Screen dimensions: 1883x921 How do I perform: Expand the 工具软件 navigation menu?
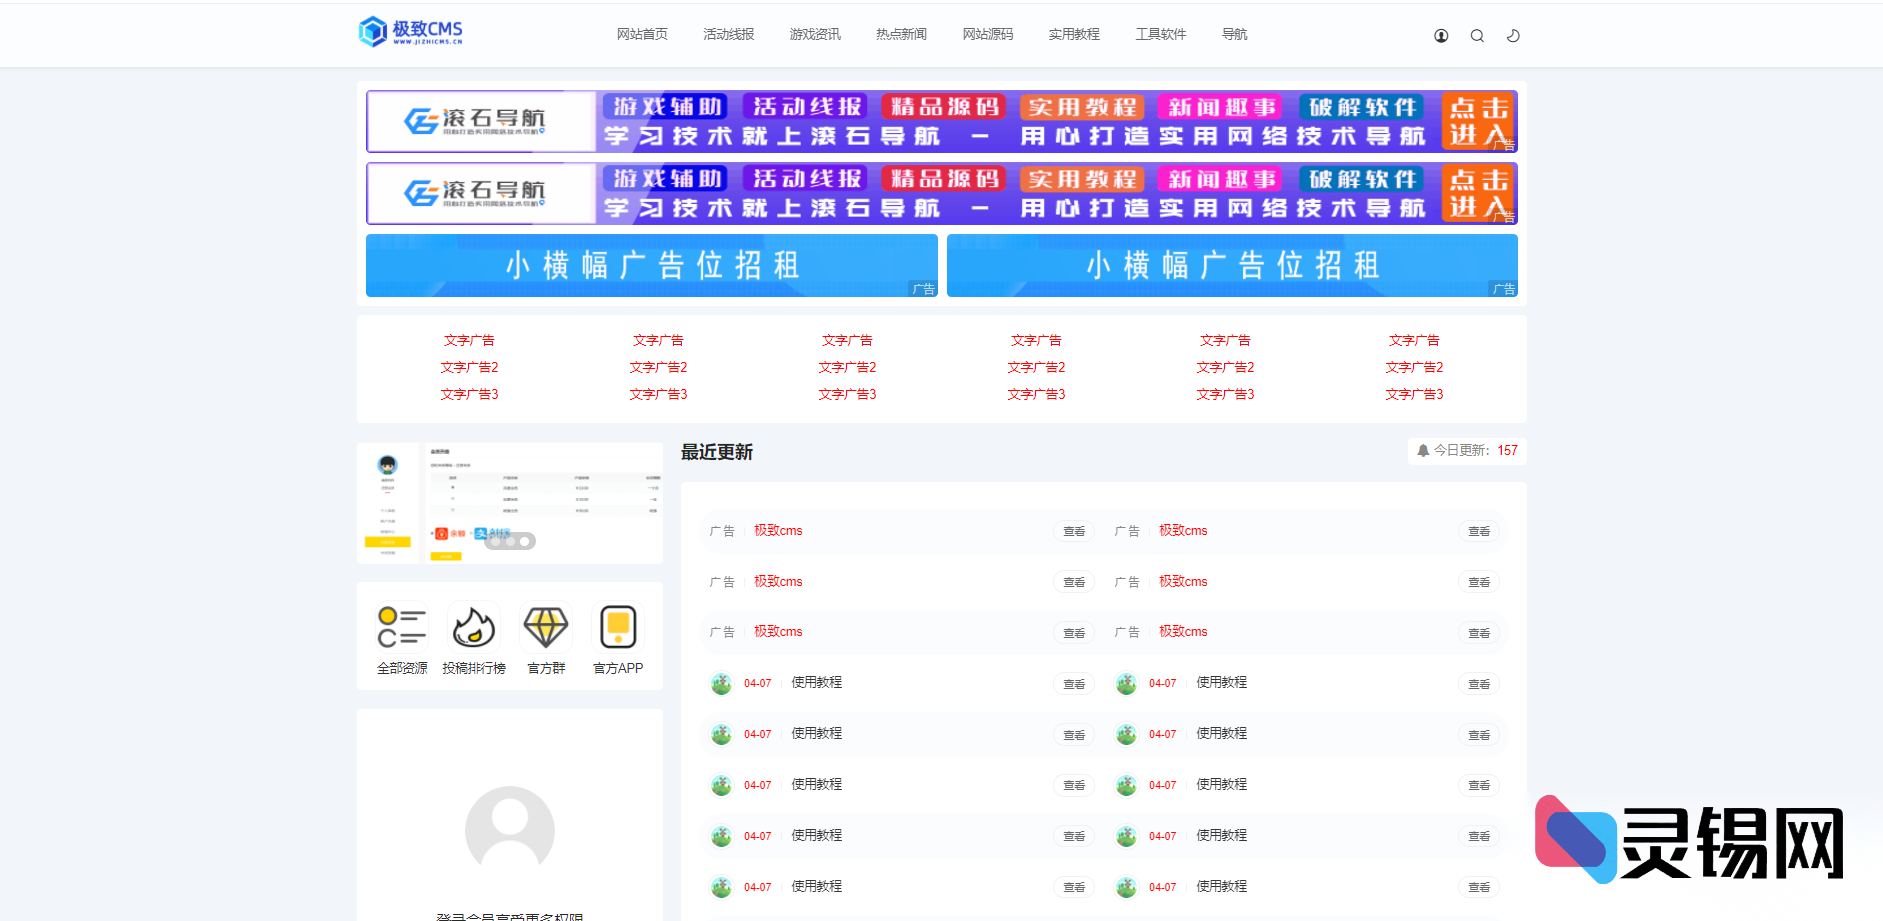(x=1161, y=34)
